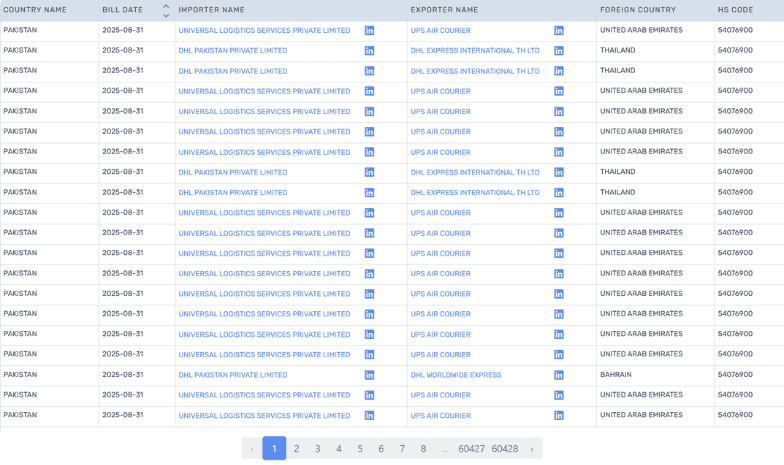Screen dimensions: 784x465
Task: Open first row's UPS Air Courier LinkedIn icon
Action: tap(558, 31)
